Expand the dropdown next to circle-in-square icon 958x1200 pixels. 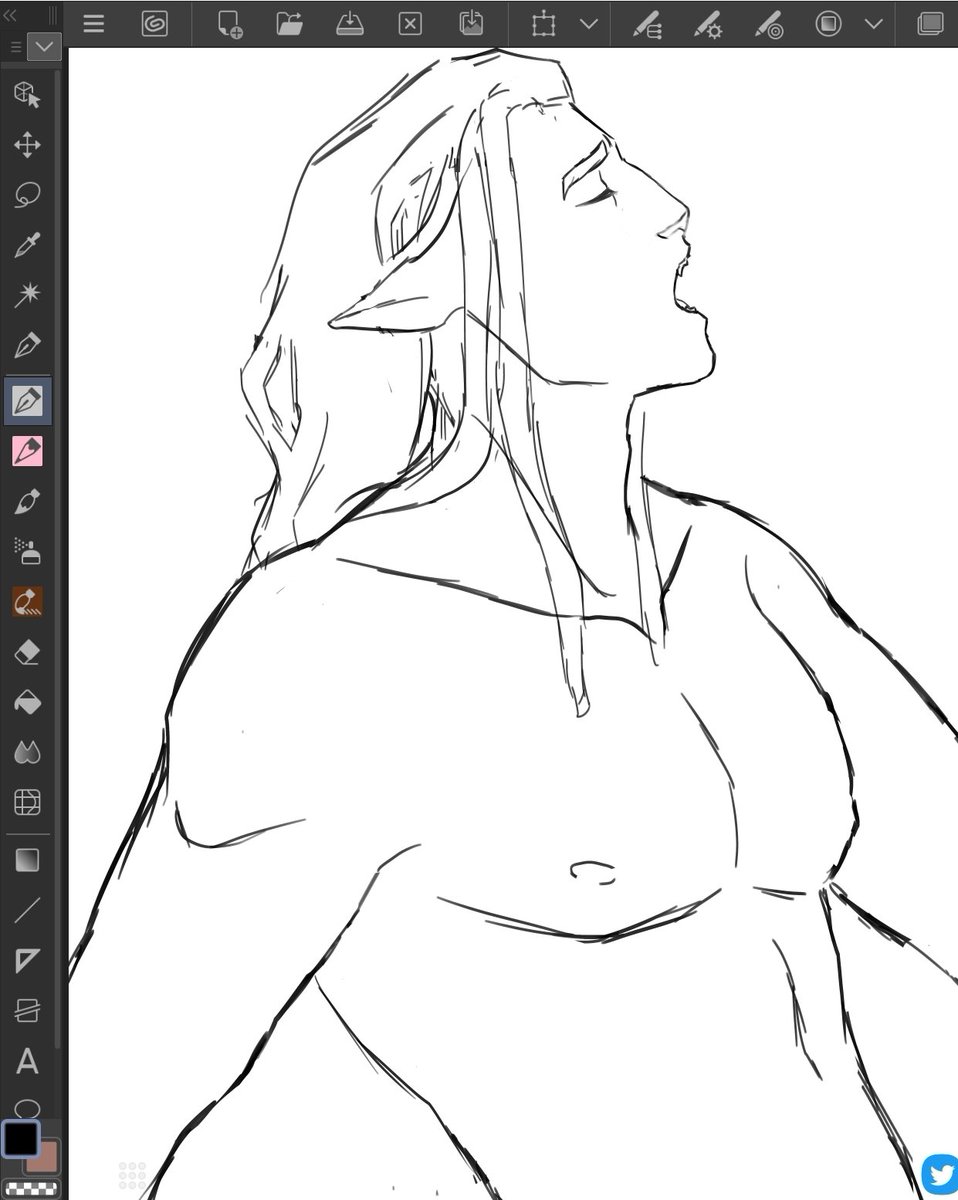point(873,24)
